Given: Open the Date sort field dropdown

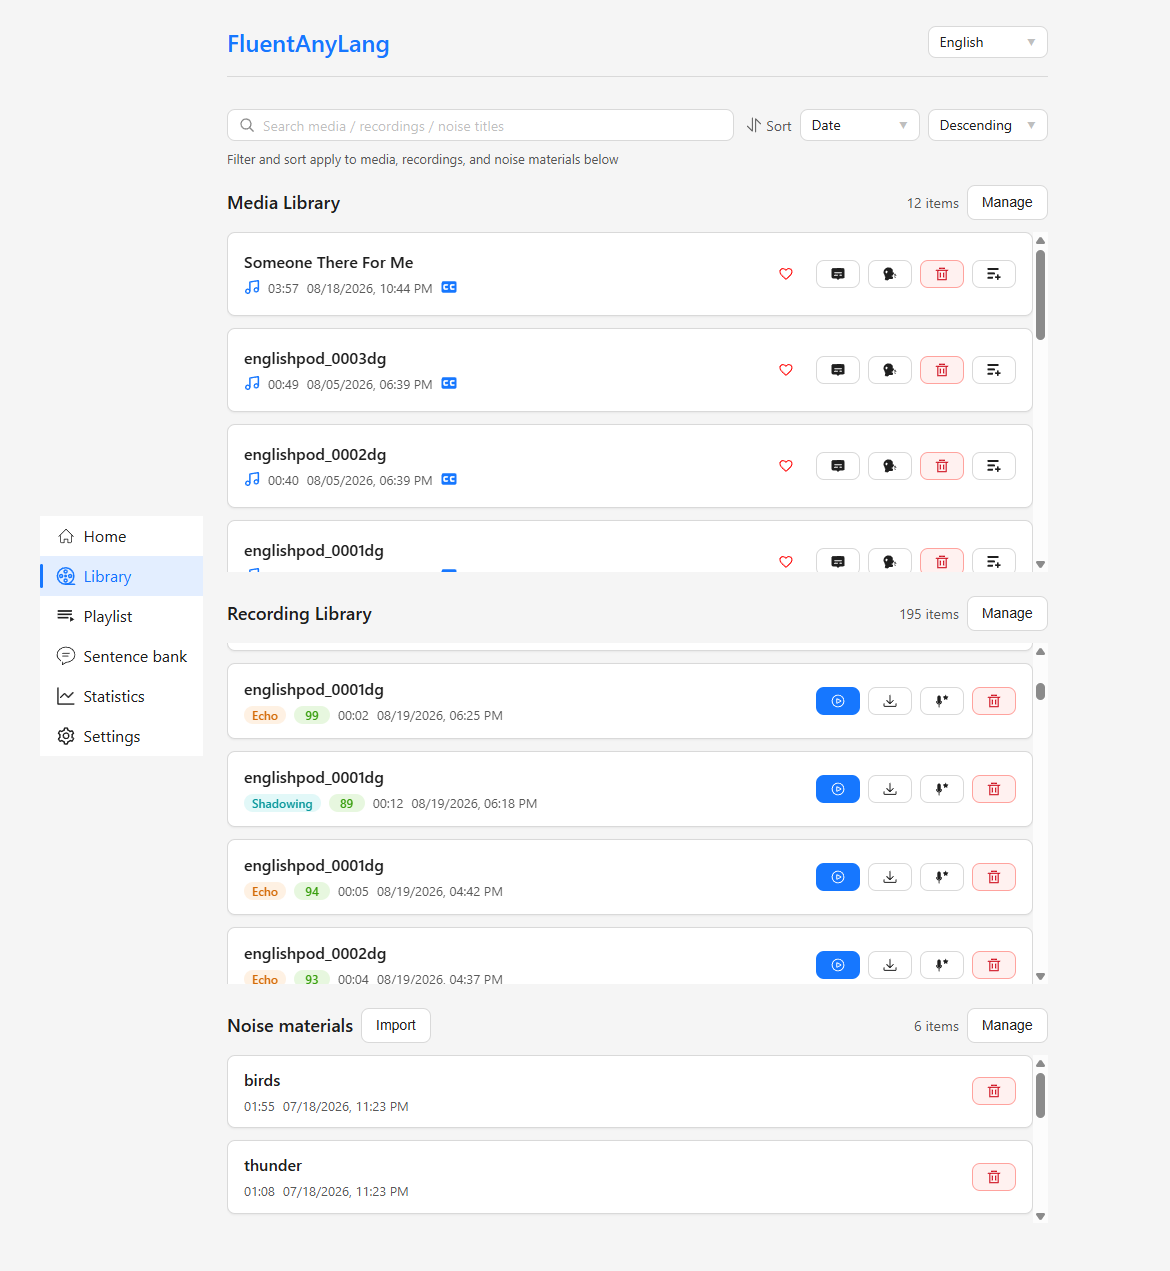Looking at the screenshot, I should 860,125.
